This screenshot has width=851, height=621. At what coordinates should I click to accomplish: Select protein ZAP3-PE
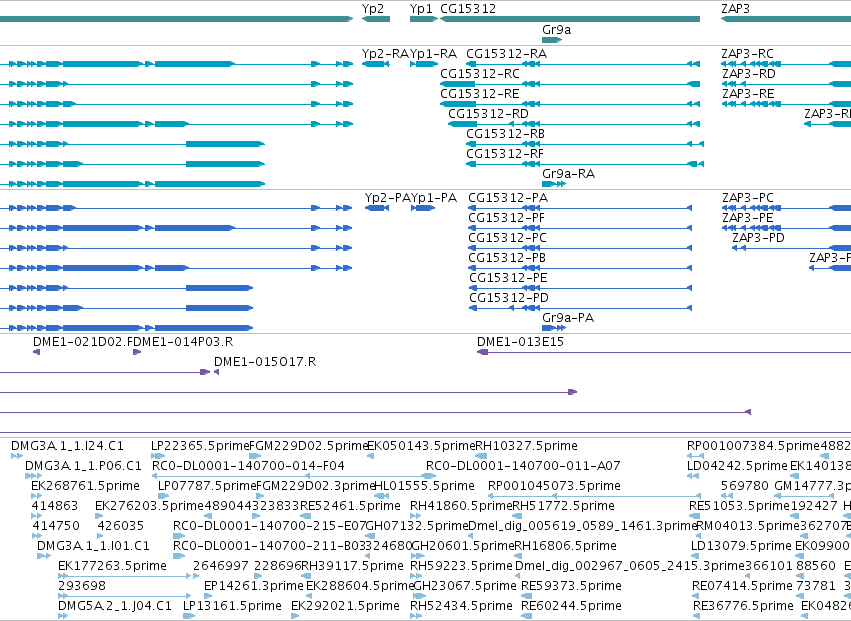748,218
